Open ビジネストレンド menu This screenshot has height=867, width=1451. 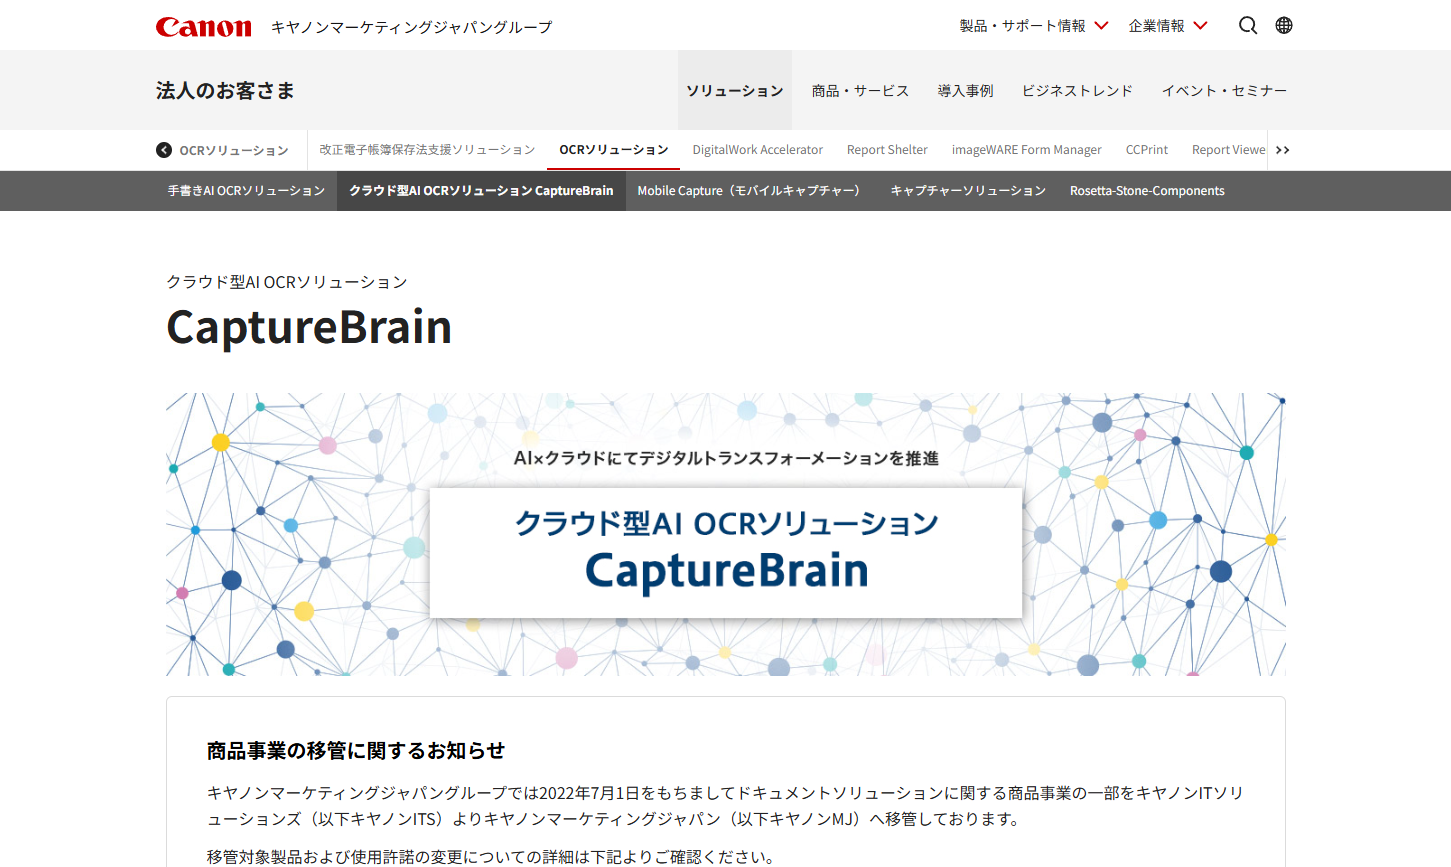coord(1077,90)
